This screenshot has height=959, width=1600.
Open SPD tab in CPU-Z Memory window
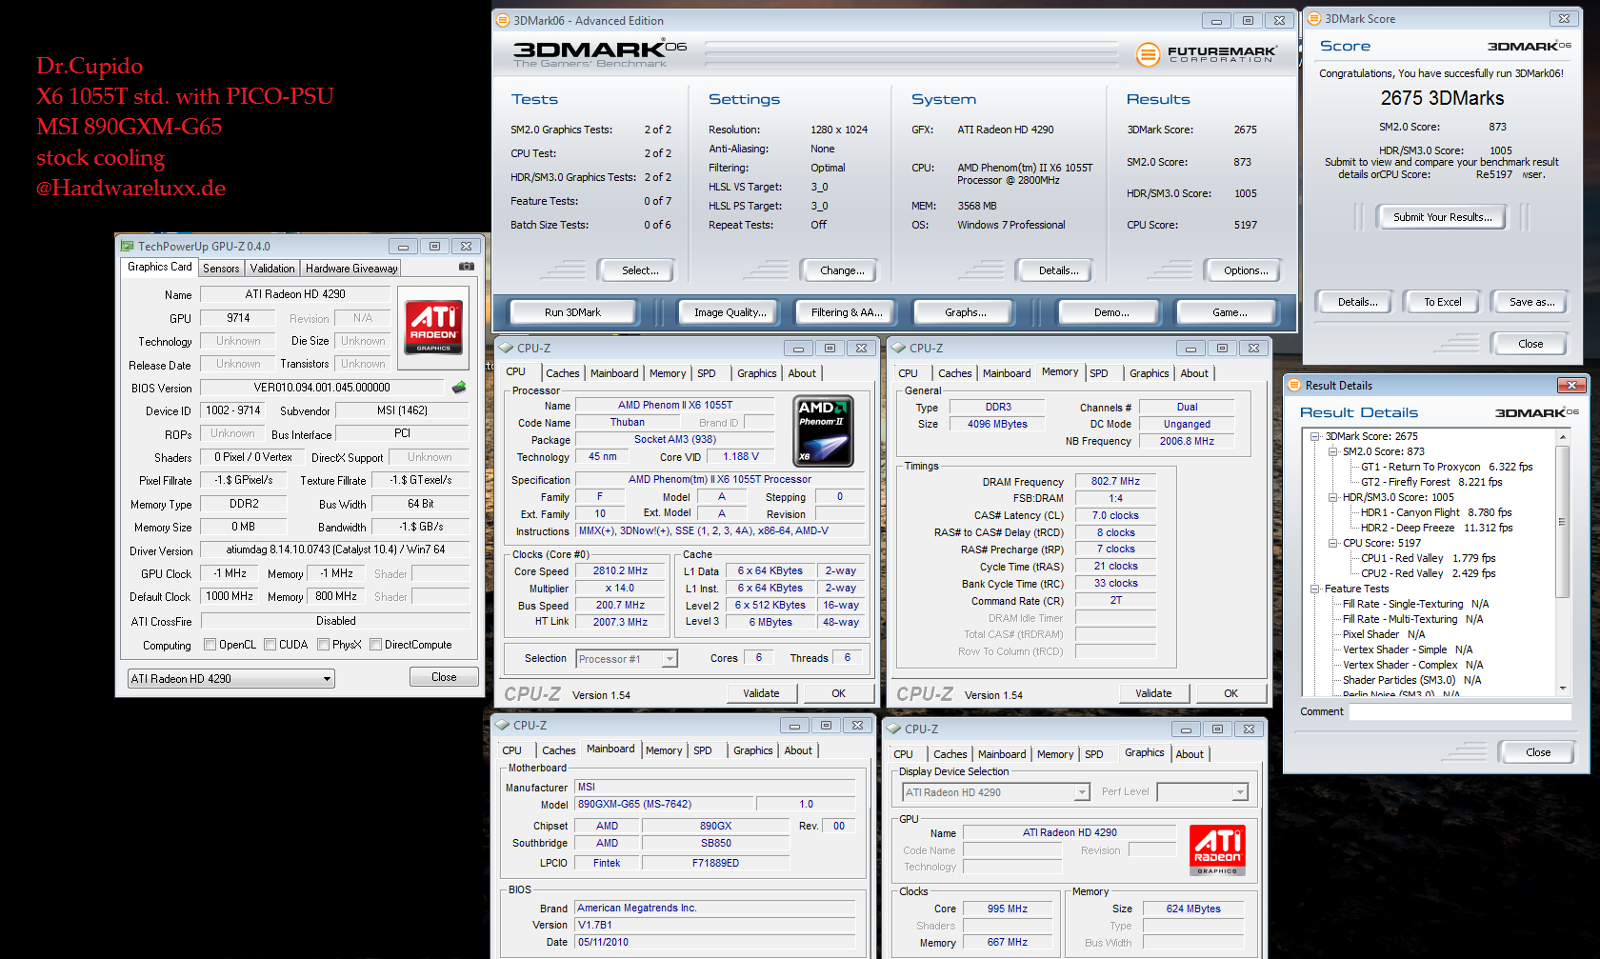pos(1098,373)
